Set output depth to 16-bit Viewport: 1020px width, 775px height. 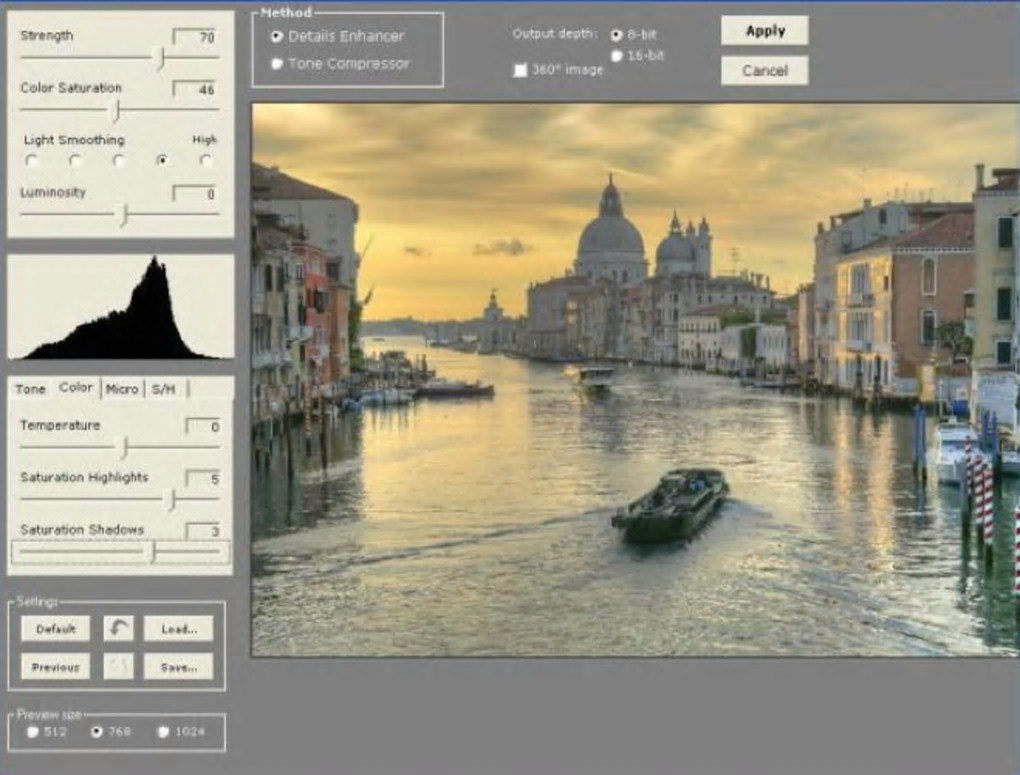click(x=616, y=56)
